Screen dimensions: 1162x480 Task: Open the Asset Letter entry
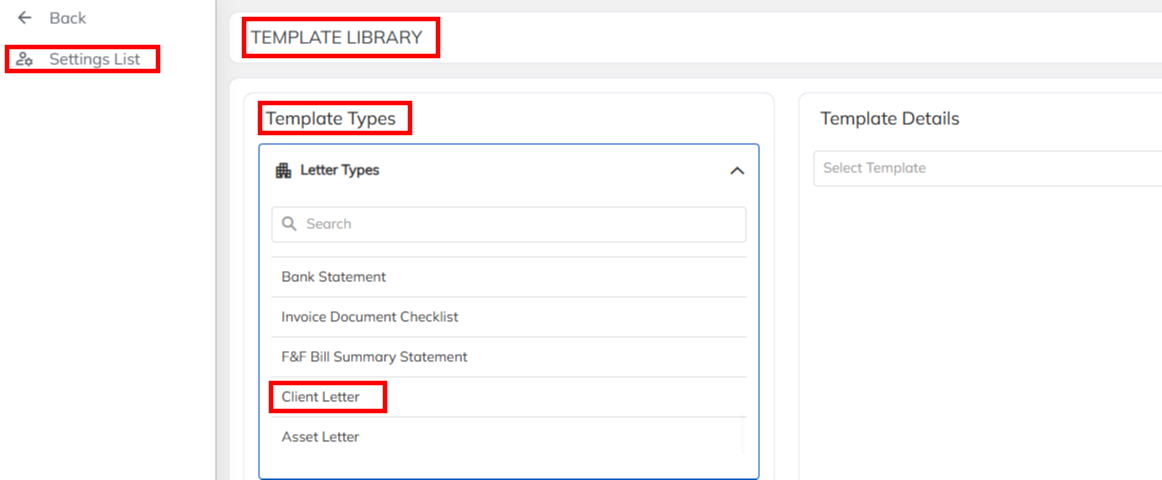pyautogui.click(x=320, y=437)
